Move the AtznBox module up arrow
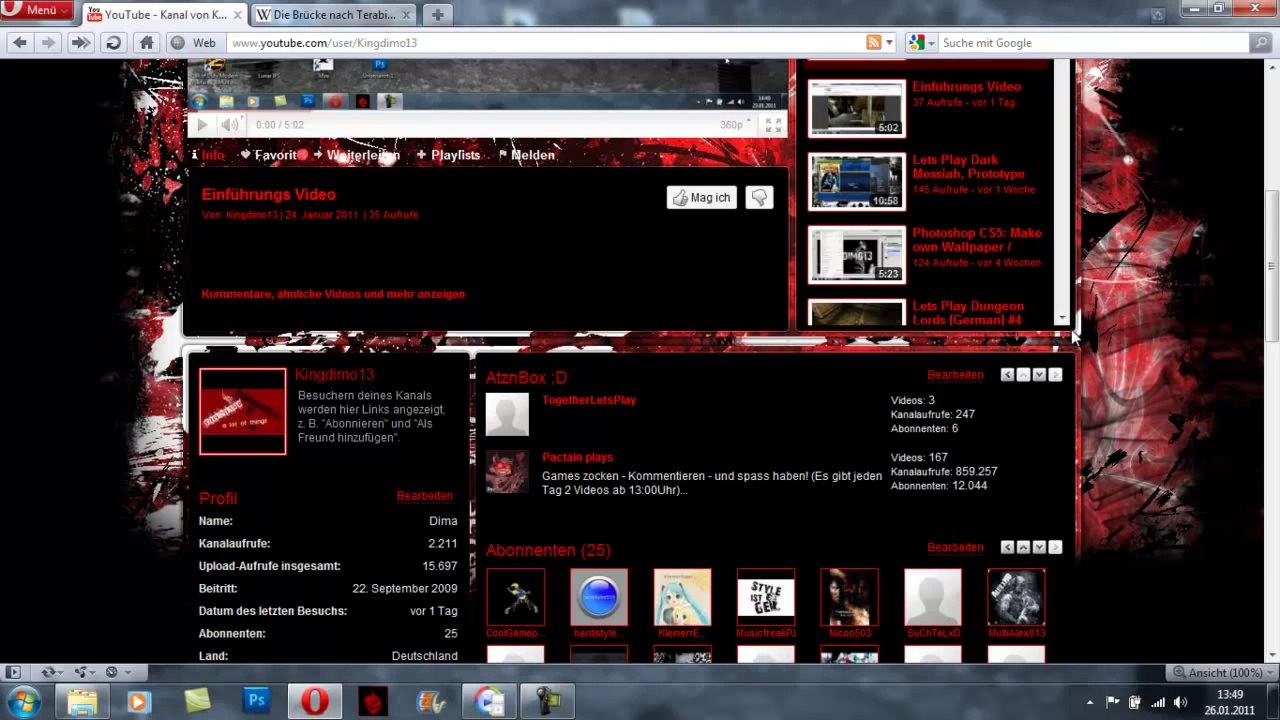Screen dimensions: 1280x720 tap(1023, 375)
